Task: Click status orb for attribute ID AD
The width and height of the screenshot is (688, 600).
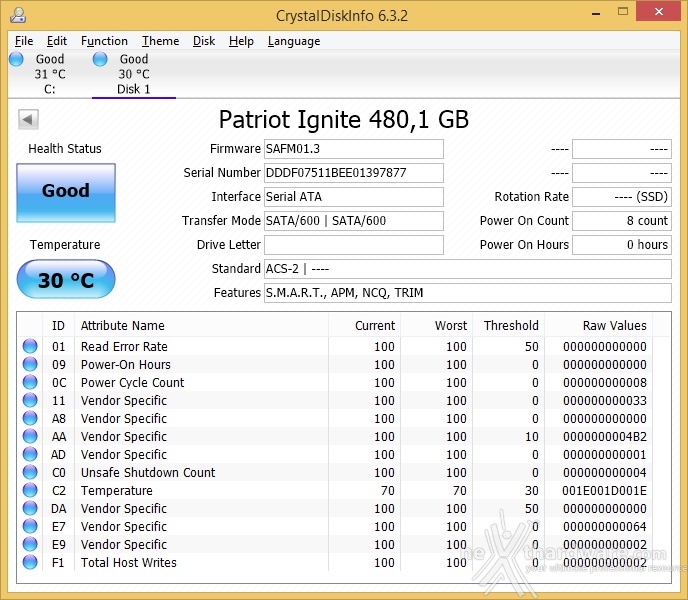Action: click(x=30, y=454)
